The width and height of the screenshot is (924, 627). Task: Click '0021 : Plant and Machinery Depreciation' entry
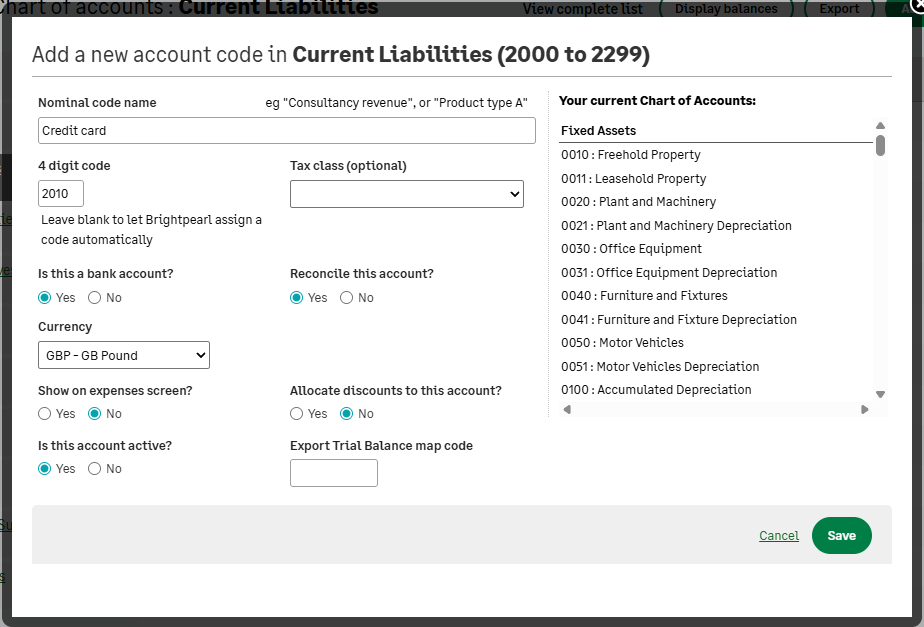point(676,226)
